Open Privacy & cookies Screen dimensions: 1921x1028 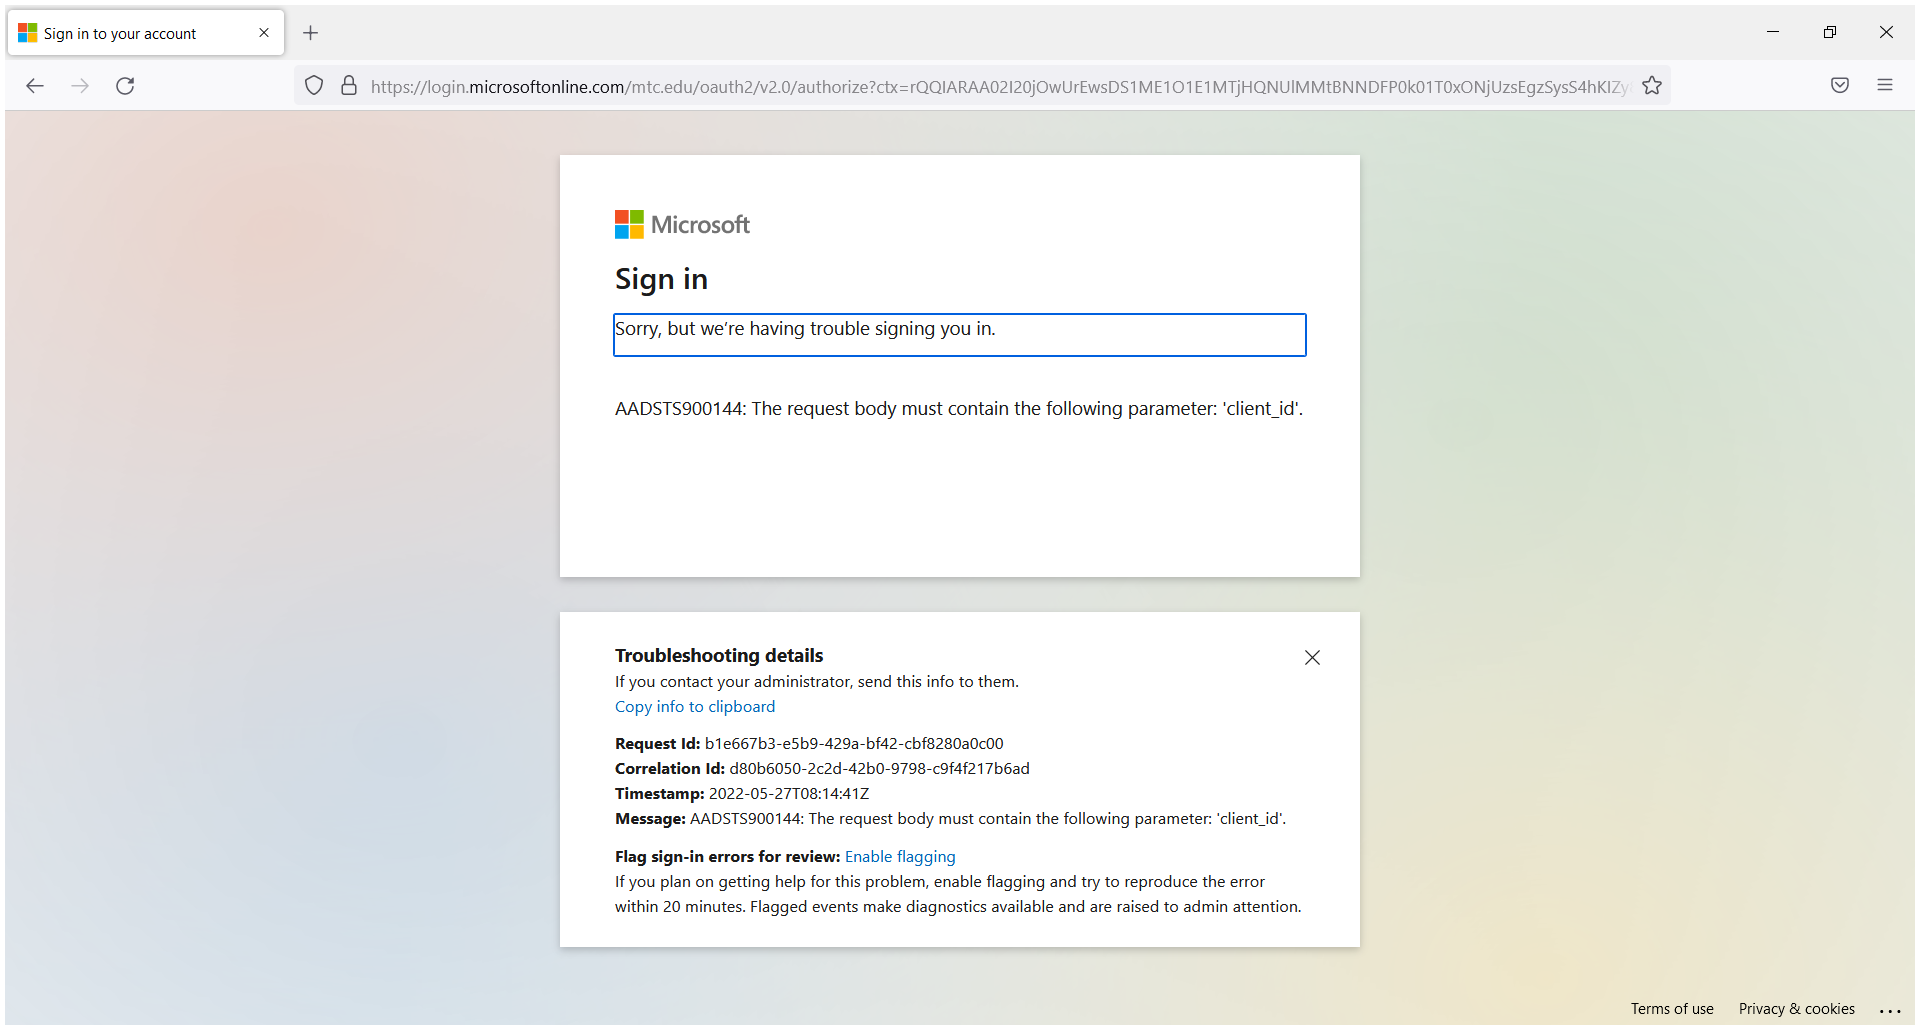(x=1796, y=1009)
